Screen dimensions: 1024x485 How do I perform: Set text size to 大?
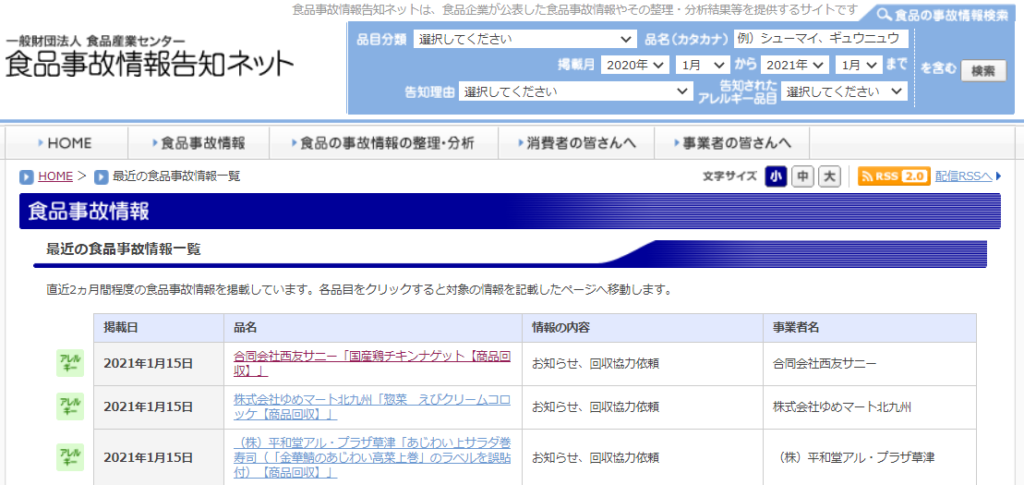pyautogui.click(x=829, y=176)
